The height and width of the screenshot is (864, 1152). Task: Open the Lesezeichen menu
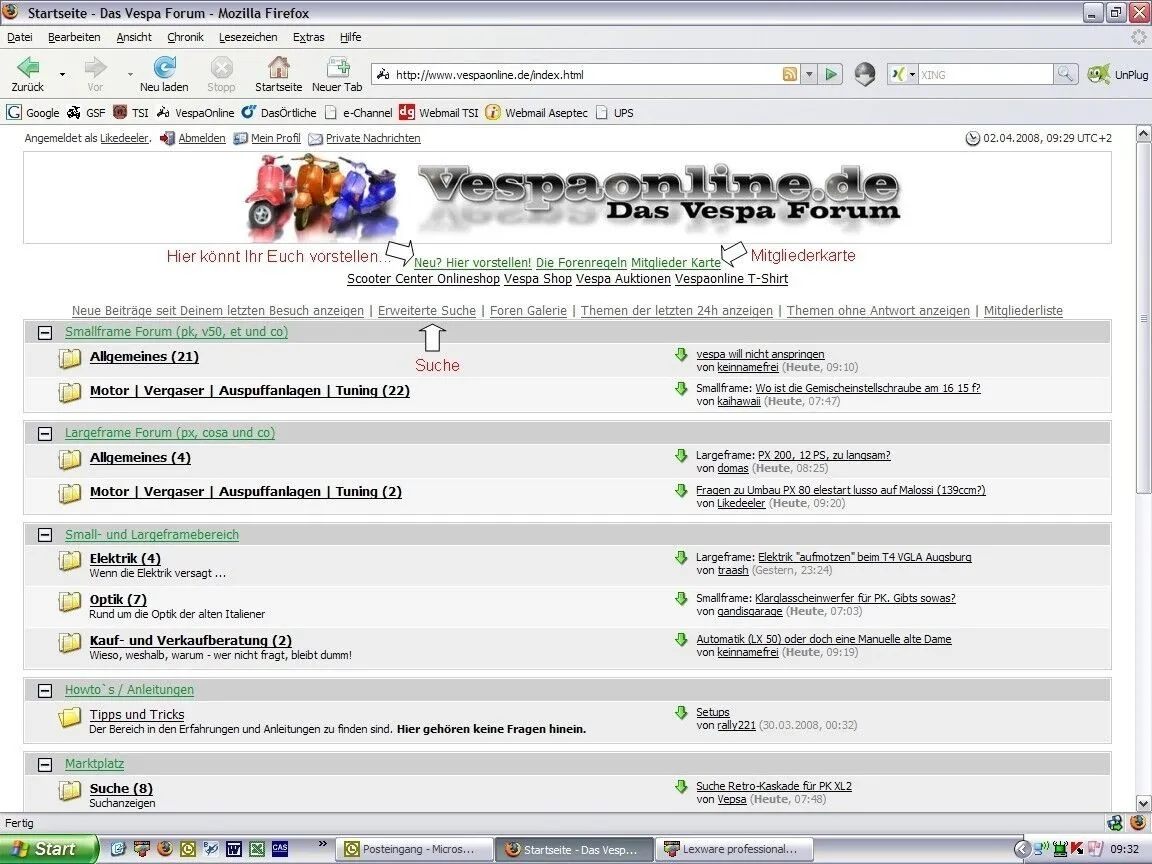click(248, 37)
